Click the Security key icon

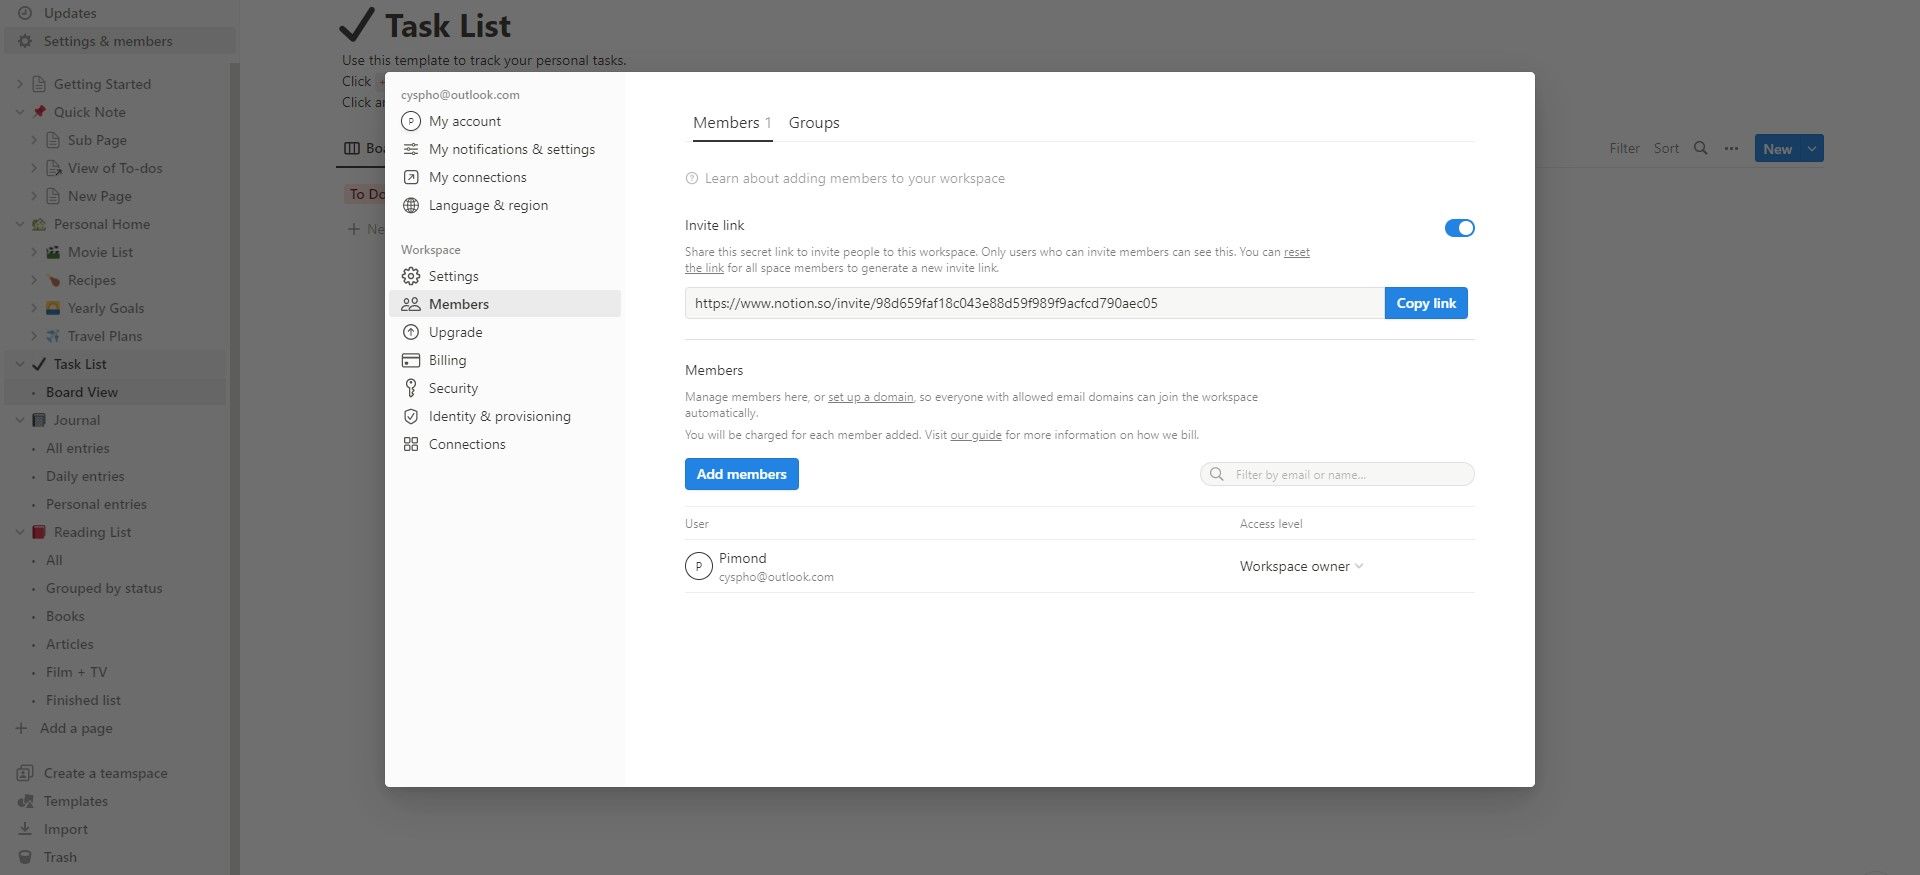pos(410,388)
